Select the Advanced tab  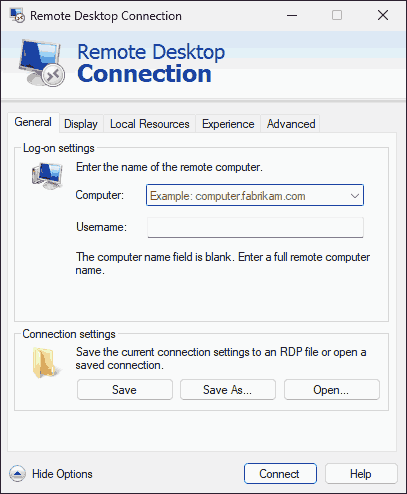point(291,124)
